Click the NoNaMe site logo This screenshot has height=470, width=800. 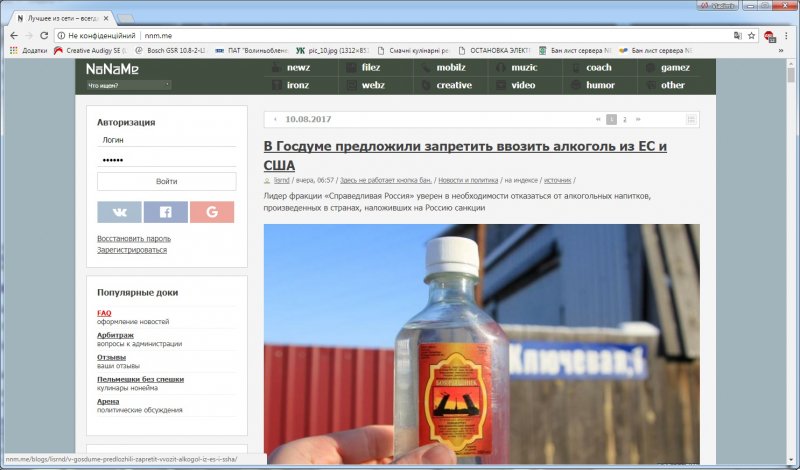112,69
